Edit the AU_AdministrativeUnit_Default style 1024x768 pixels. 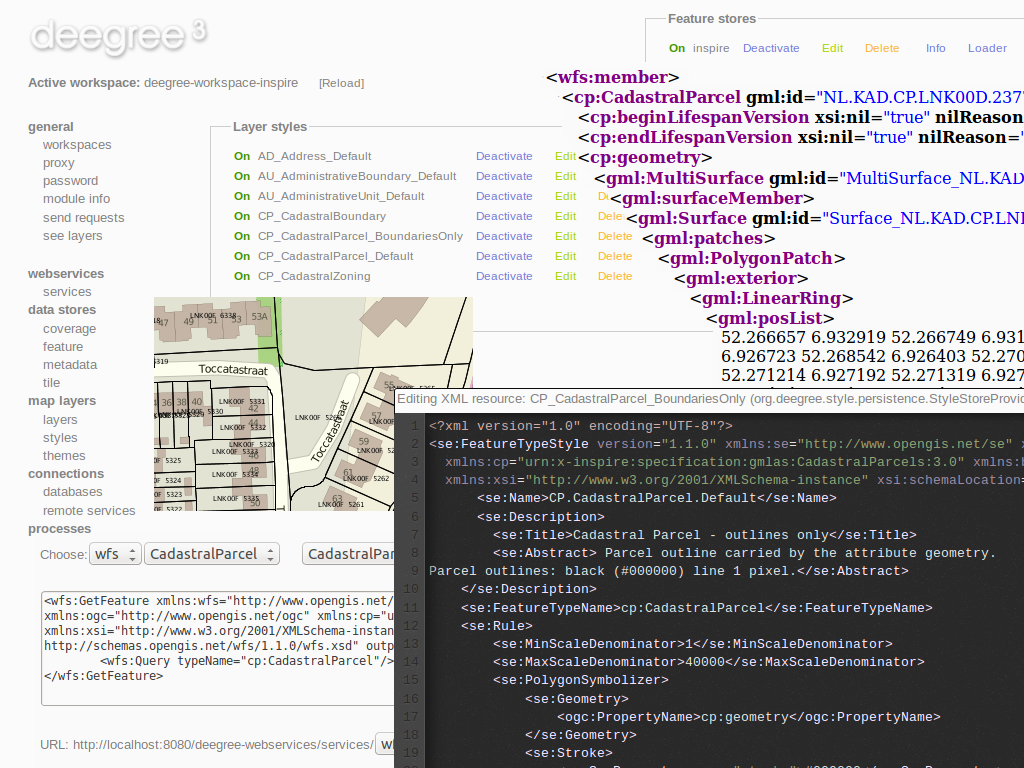(x=566, y=196)
